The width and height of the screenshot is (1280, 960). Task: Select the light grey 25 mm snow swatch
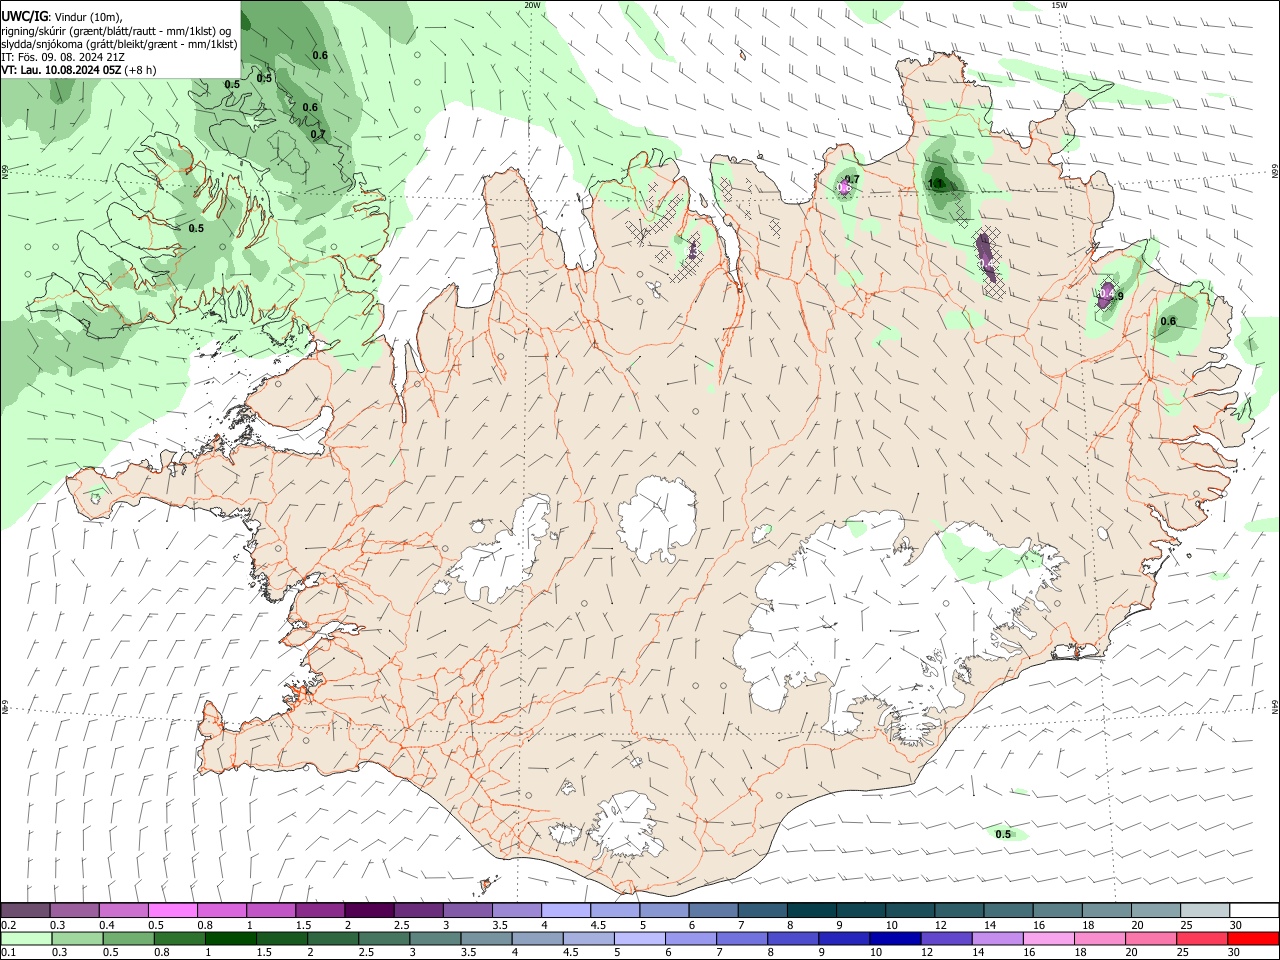coord(1205,911)
